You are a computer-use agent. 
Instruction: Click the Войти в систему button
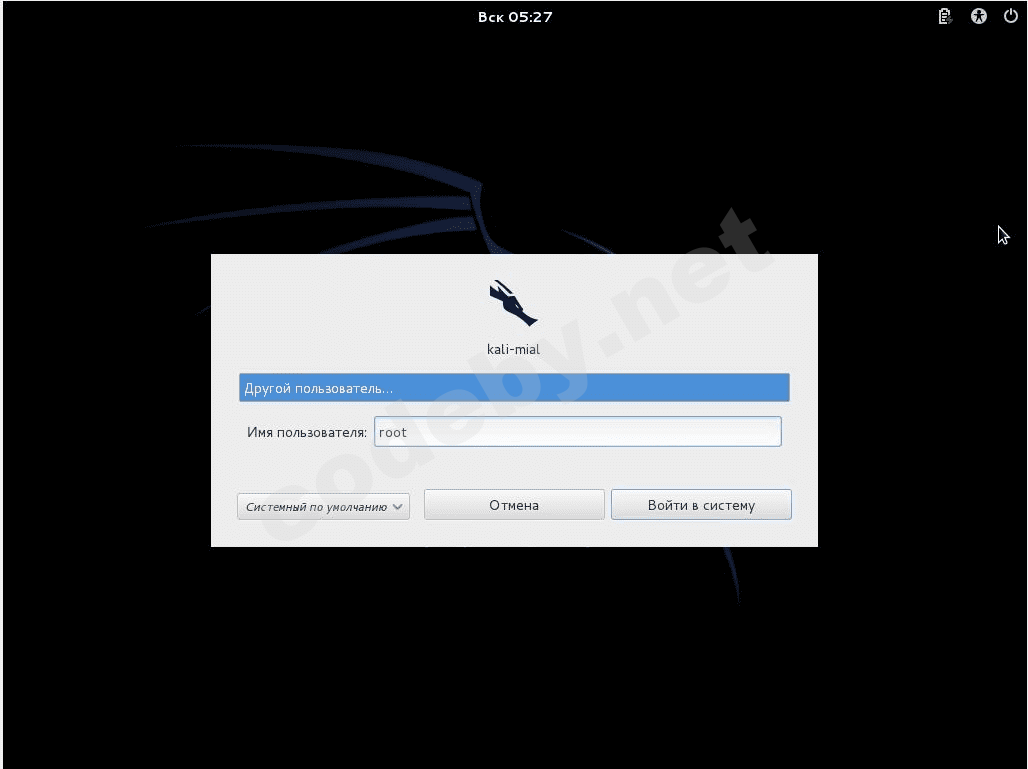[x=701, y=505]
